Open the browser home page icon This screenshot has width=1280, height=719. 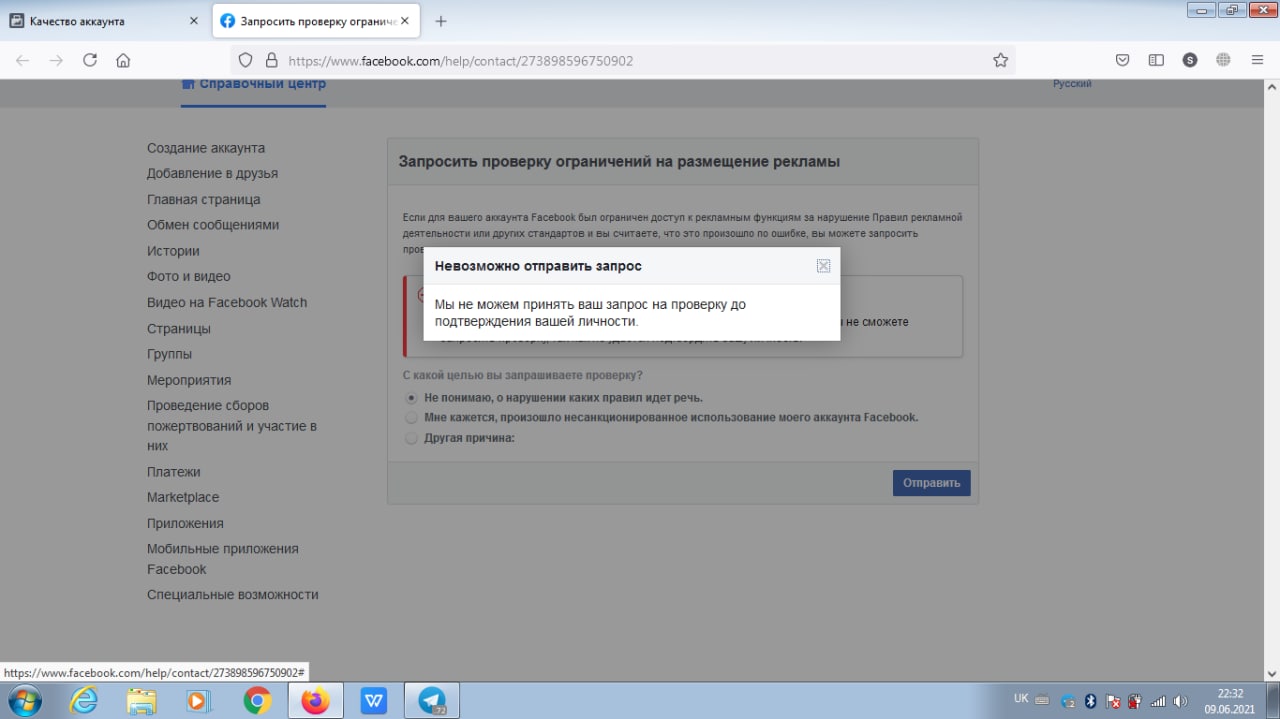[x=123, y=60]
